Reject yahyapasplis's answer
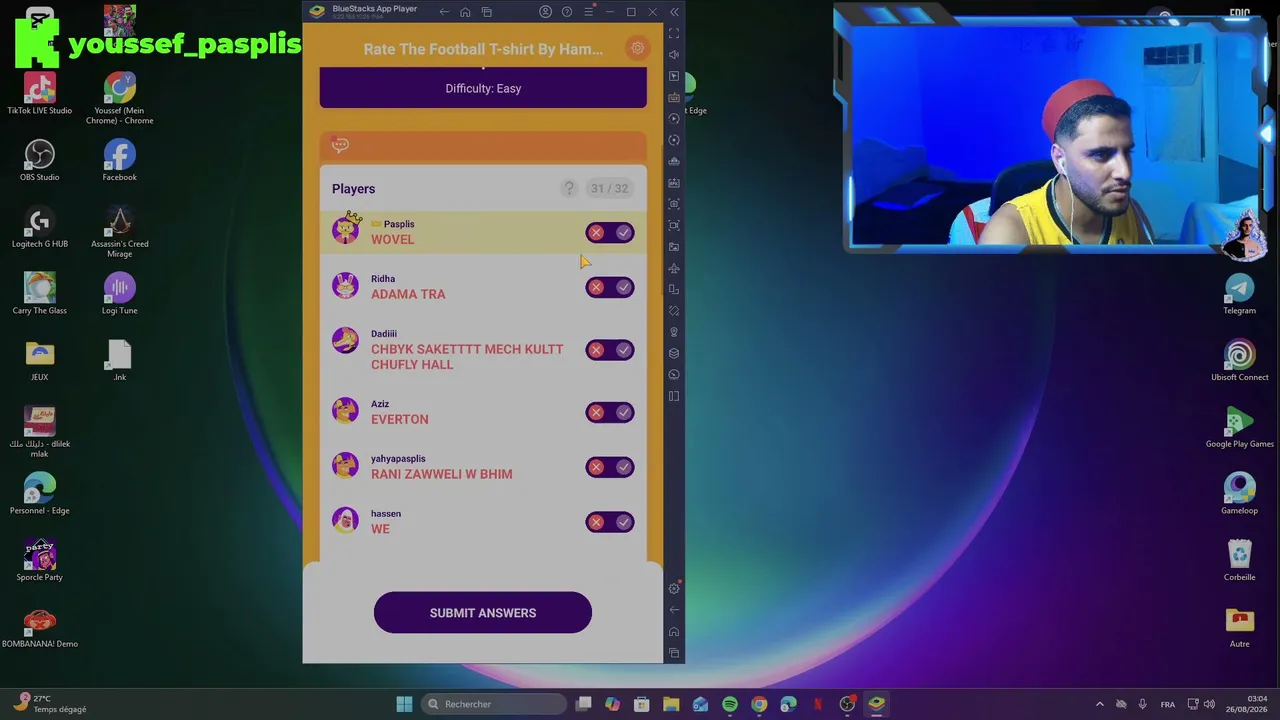This screenshot has width=1280, height=720. (597, 467)
